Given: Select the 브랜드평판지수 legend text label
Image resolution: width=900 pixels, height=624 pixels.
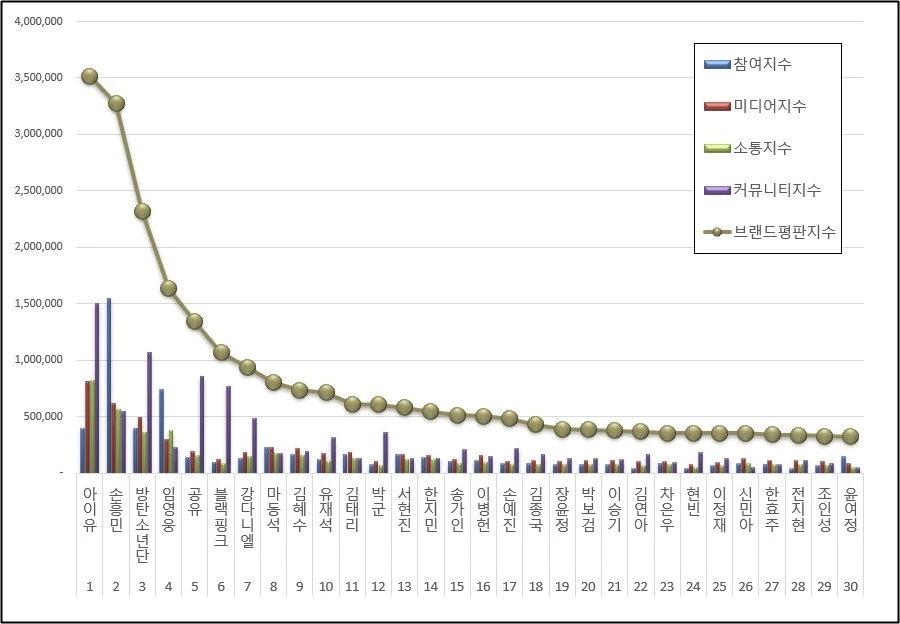Looking at the screenshot, I should (x=784, y=231).
